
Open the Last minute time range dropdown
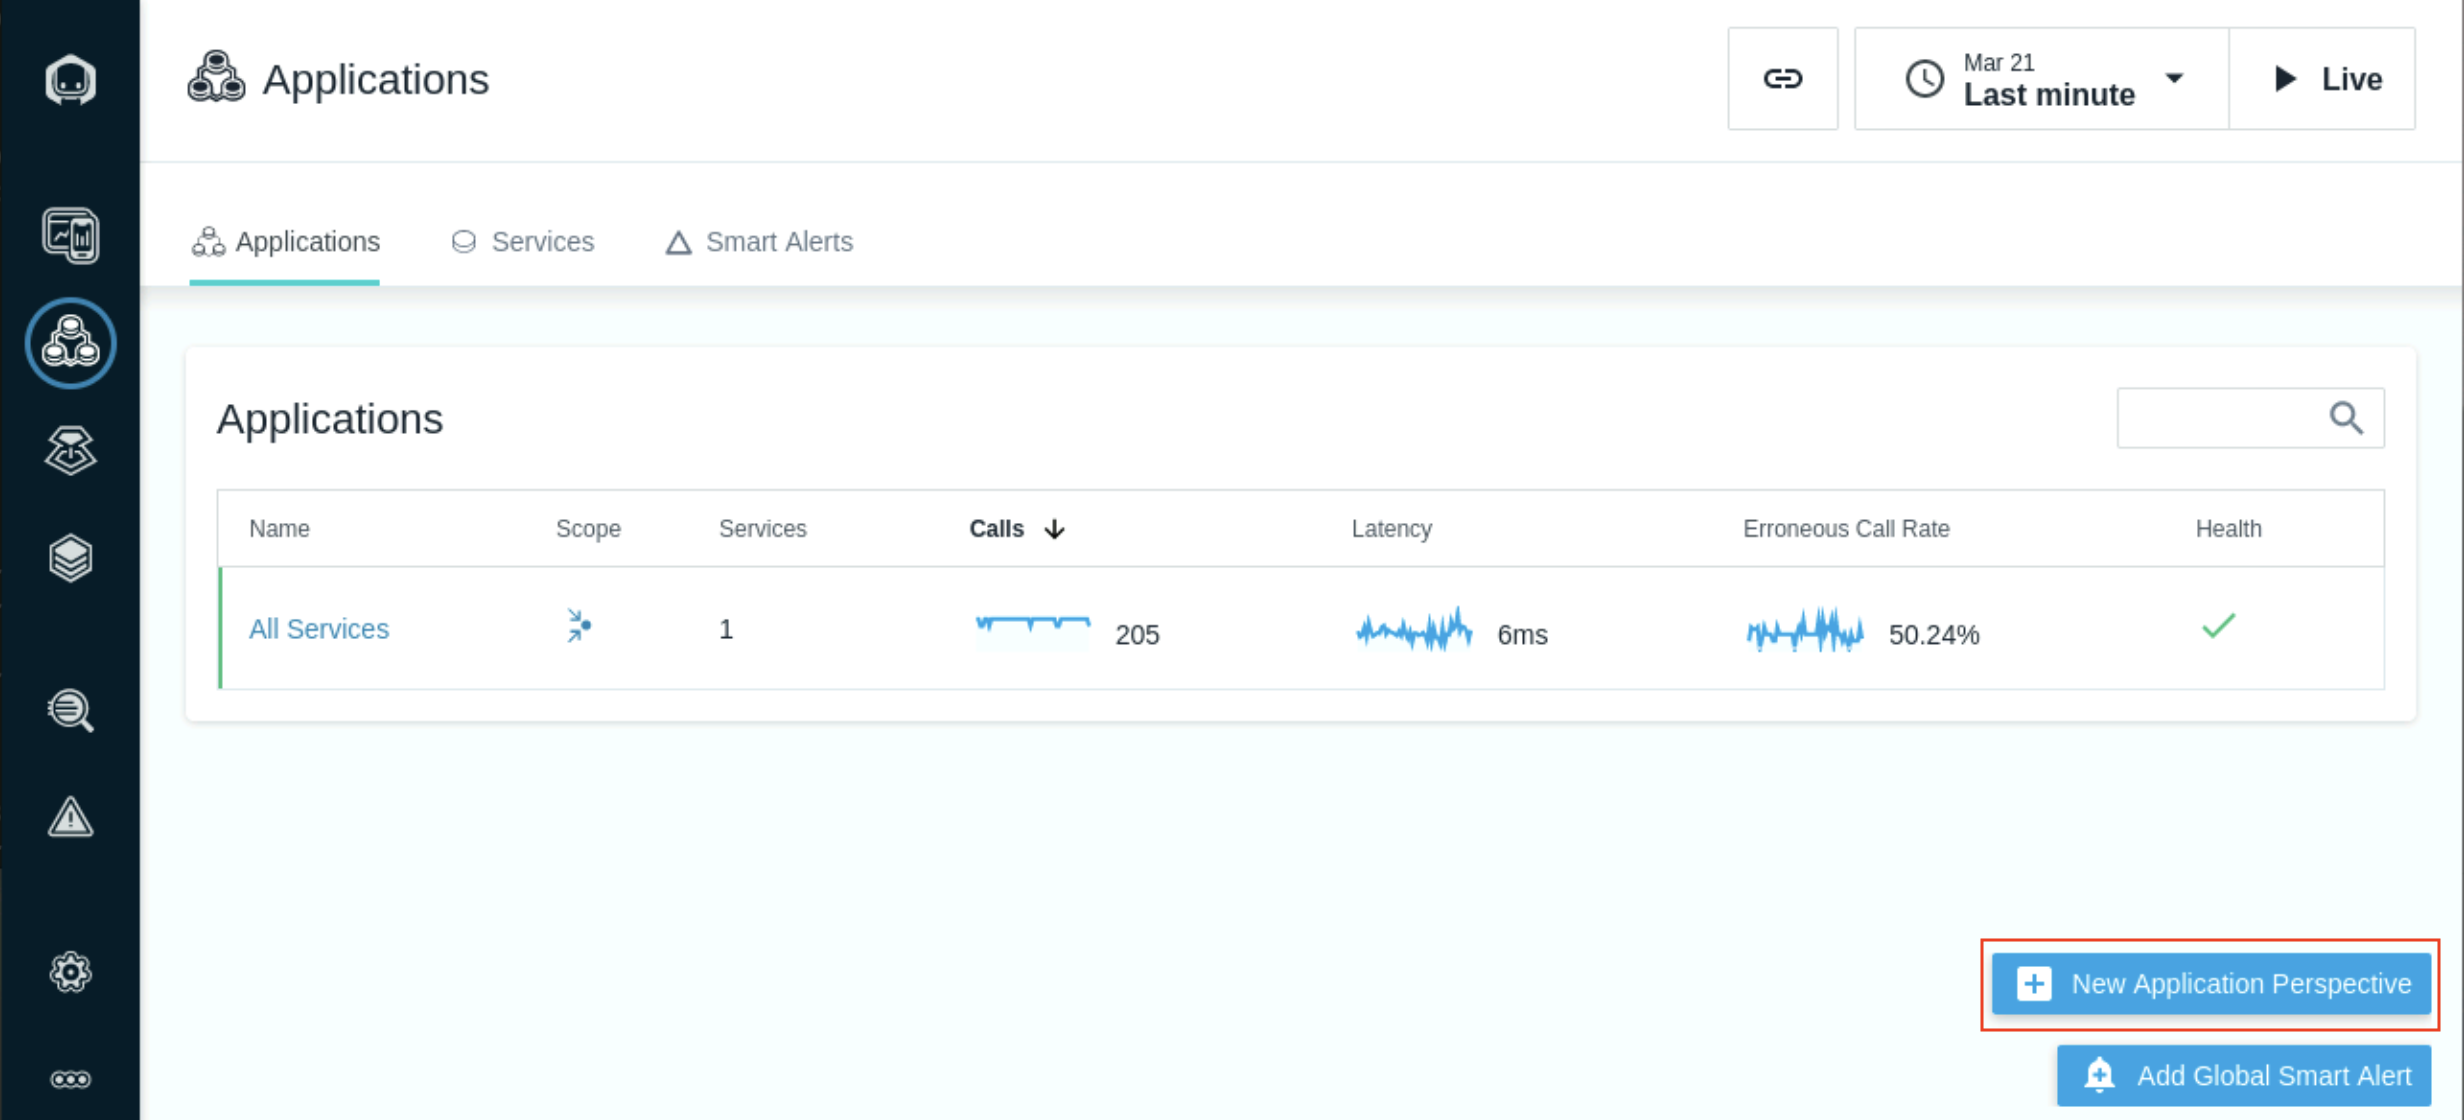pyautogui.click(x=2041, y=78)
